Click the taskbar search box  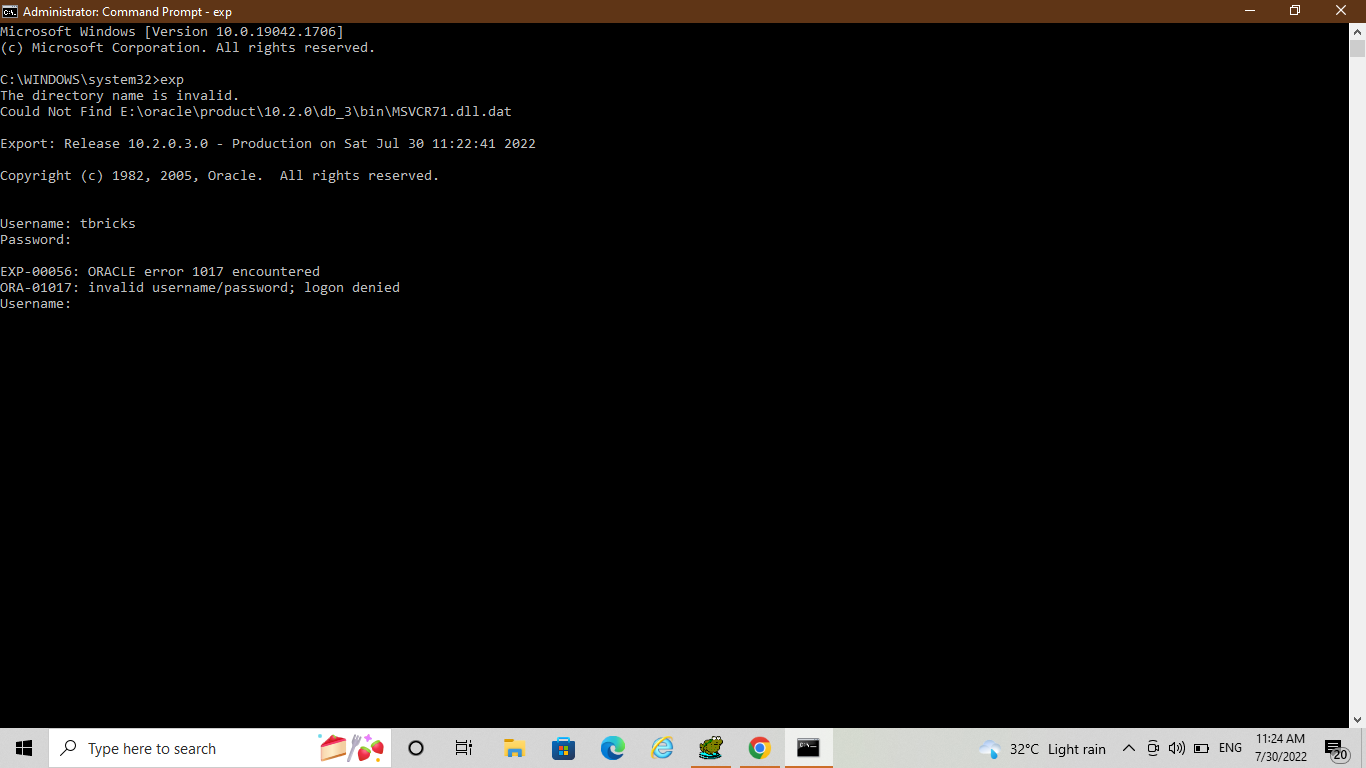pyautogui.click(x=220, y=748)
